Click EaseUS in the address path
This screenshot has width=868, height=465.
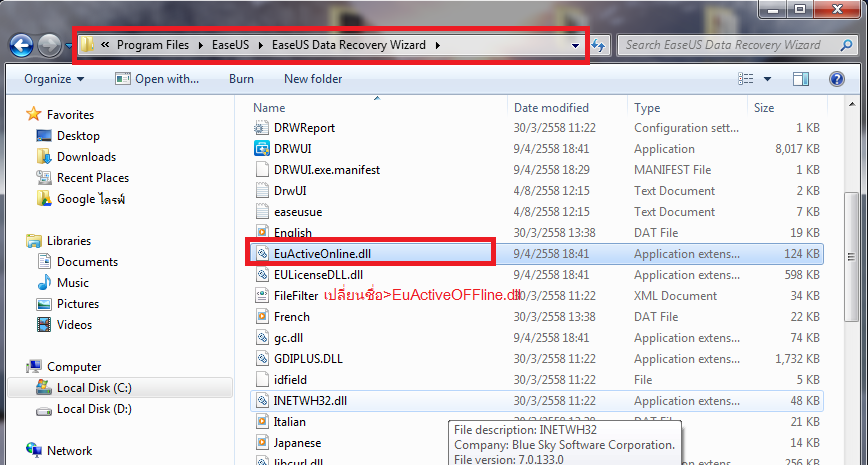[230, 45]
